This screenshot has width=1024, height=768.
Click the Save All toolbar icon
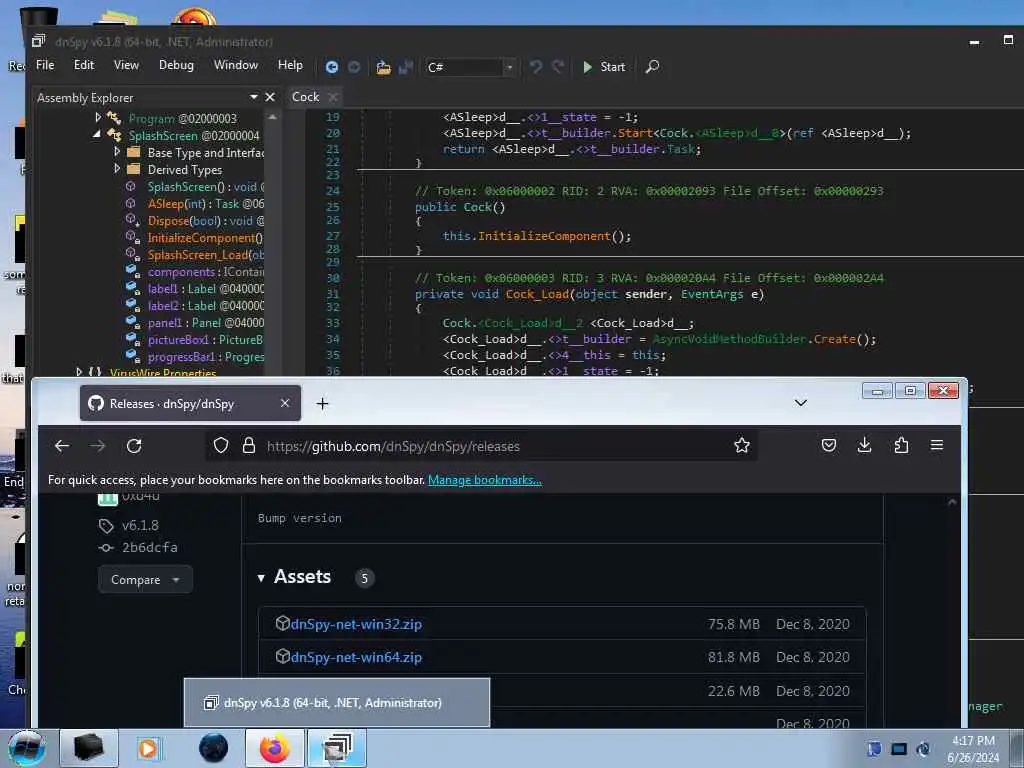pyautogui.click(x=406, y=67)
